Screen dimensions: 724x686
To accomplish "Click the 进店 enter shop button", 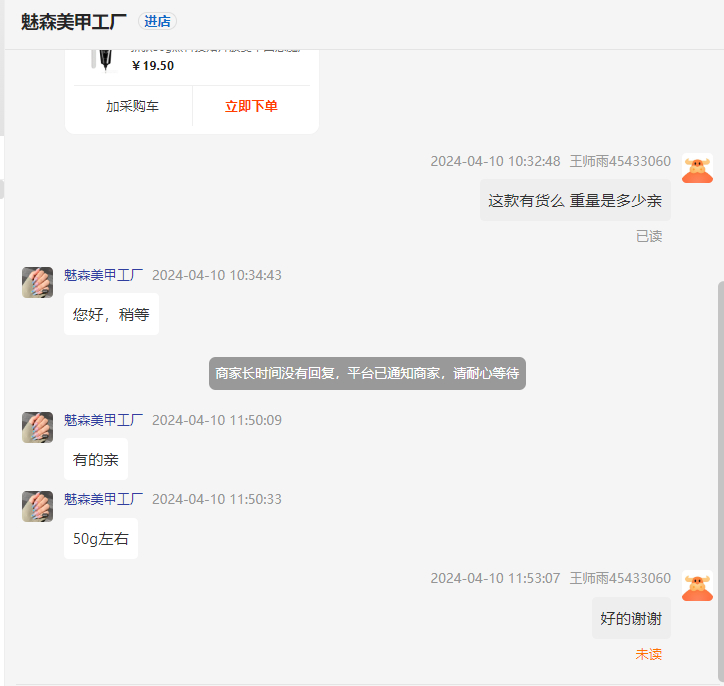I will pyautogui.click(x=157, y=21).
